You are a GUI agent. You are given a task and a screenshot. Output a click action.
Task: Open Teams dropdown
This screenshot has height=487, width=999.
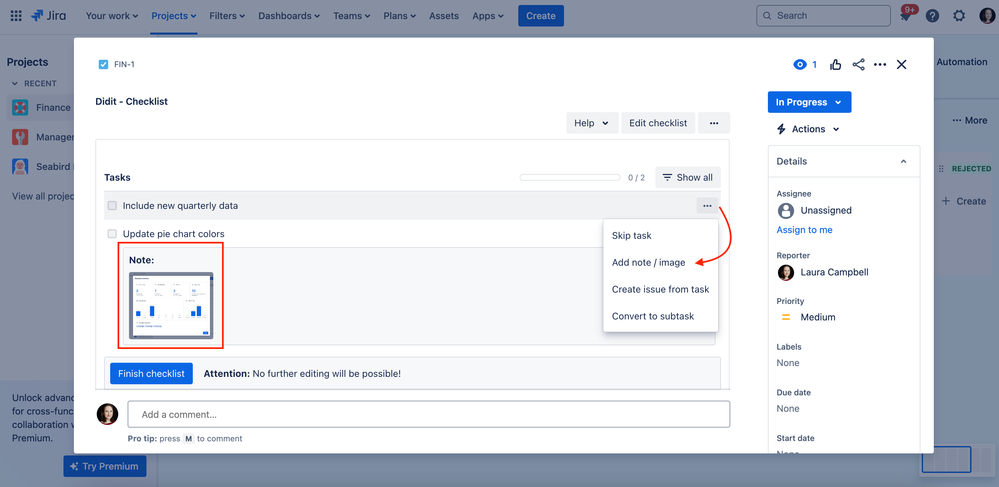352,16
